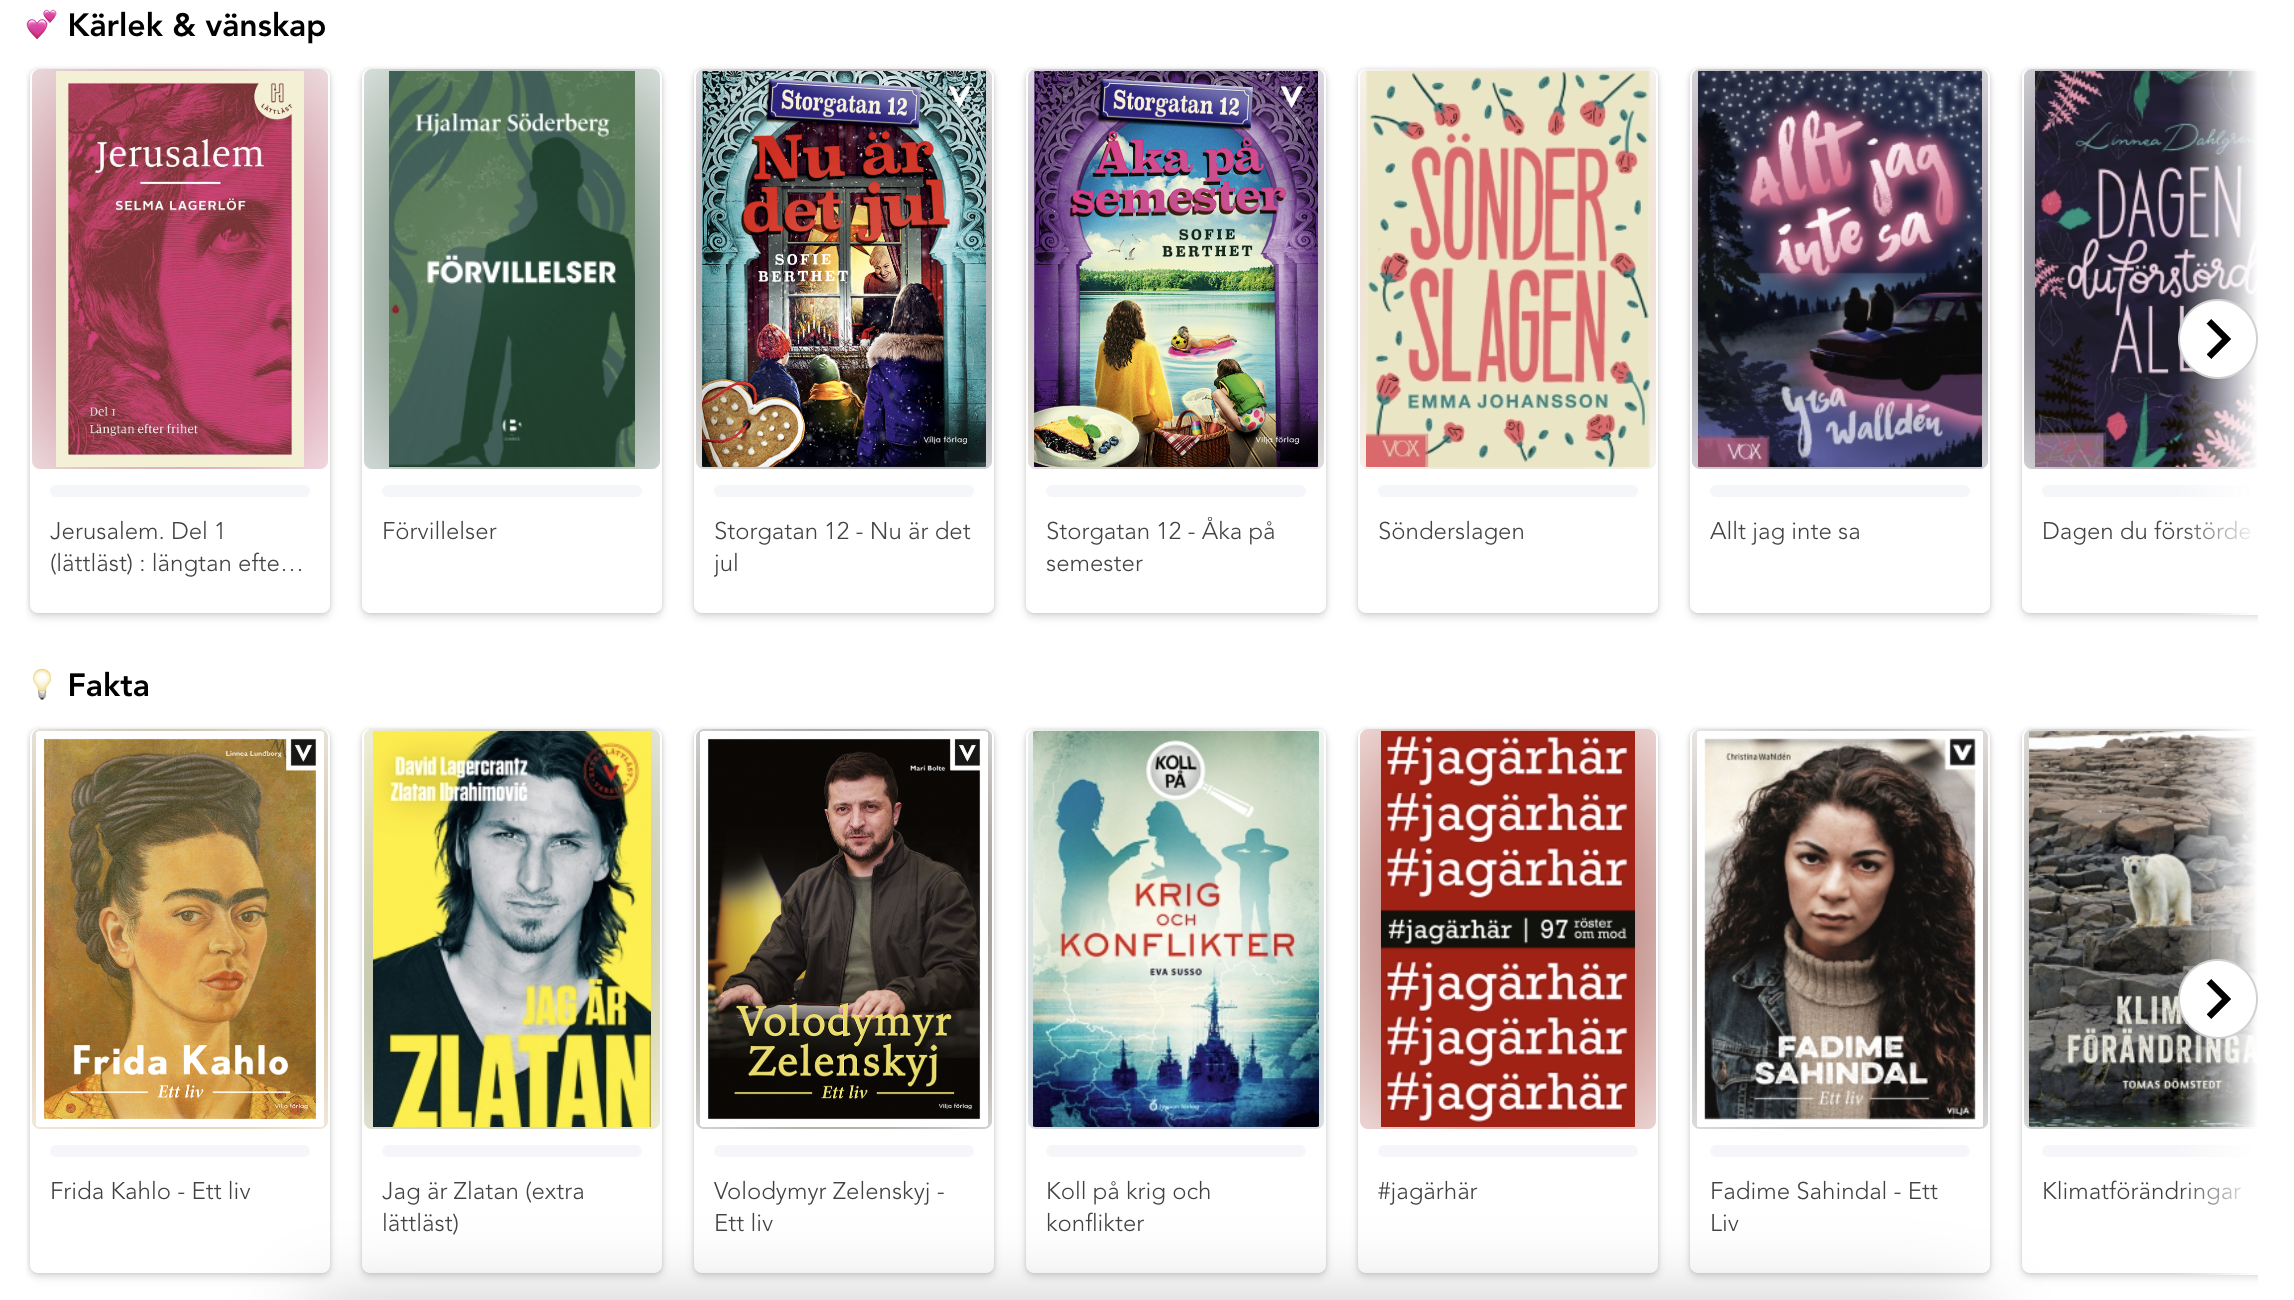Click progress bar under Sönderslagen cover

pos(1508,491)
